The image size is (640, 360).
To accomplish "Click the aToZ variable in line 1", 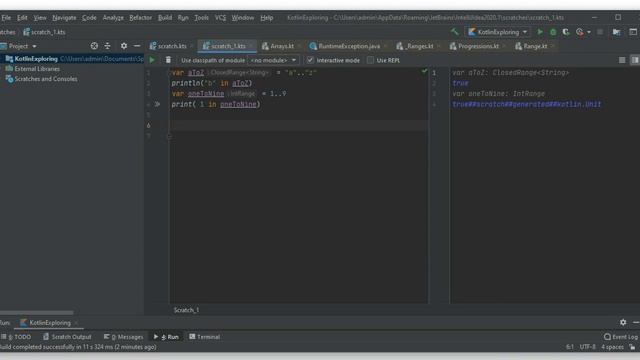I will 196,73.
